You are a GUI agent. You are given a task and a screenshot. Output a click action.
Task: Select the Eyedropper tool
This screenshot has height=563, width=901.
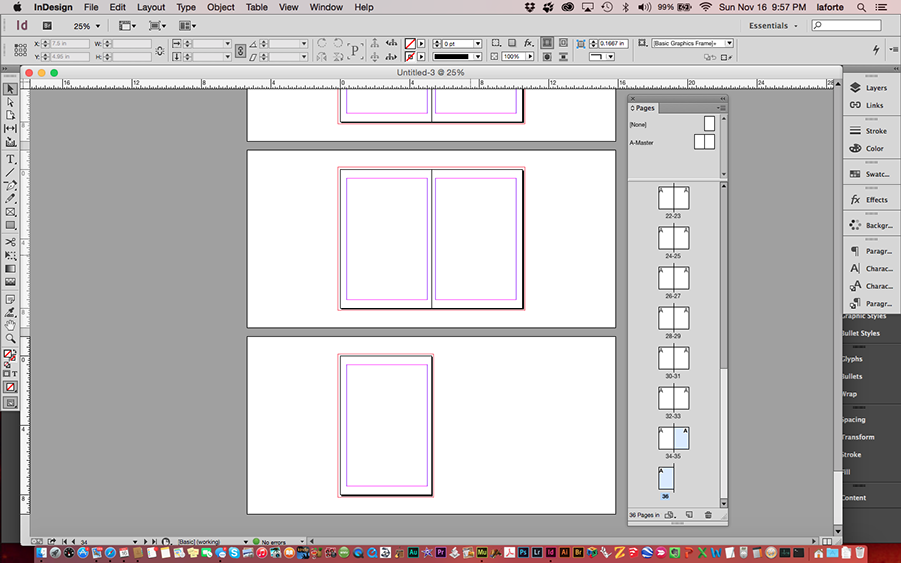coord(10,313)
